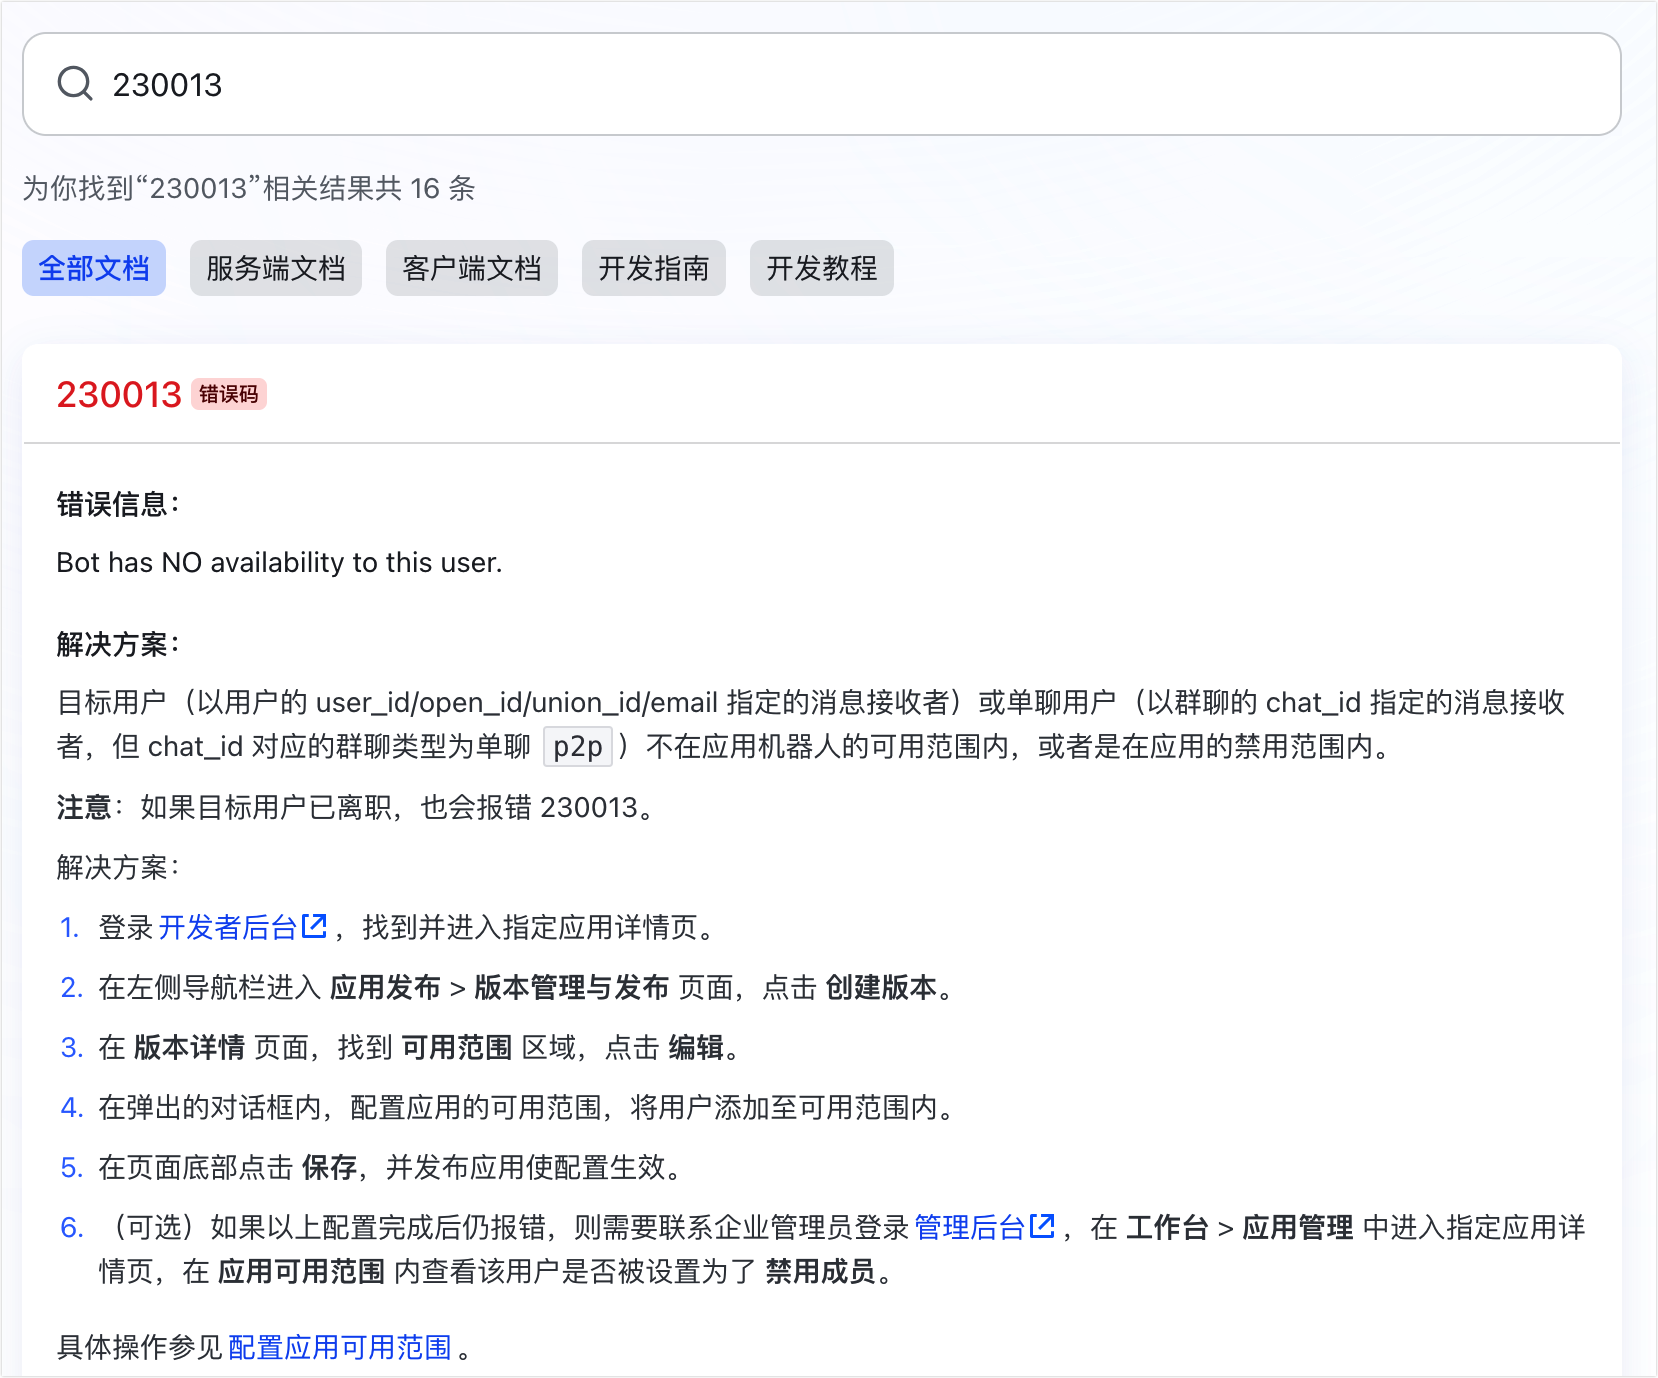Open the 开发者后台 link
Viewport: 1658px width, 1378px height.
pos(228,927)
